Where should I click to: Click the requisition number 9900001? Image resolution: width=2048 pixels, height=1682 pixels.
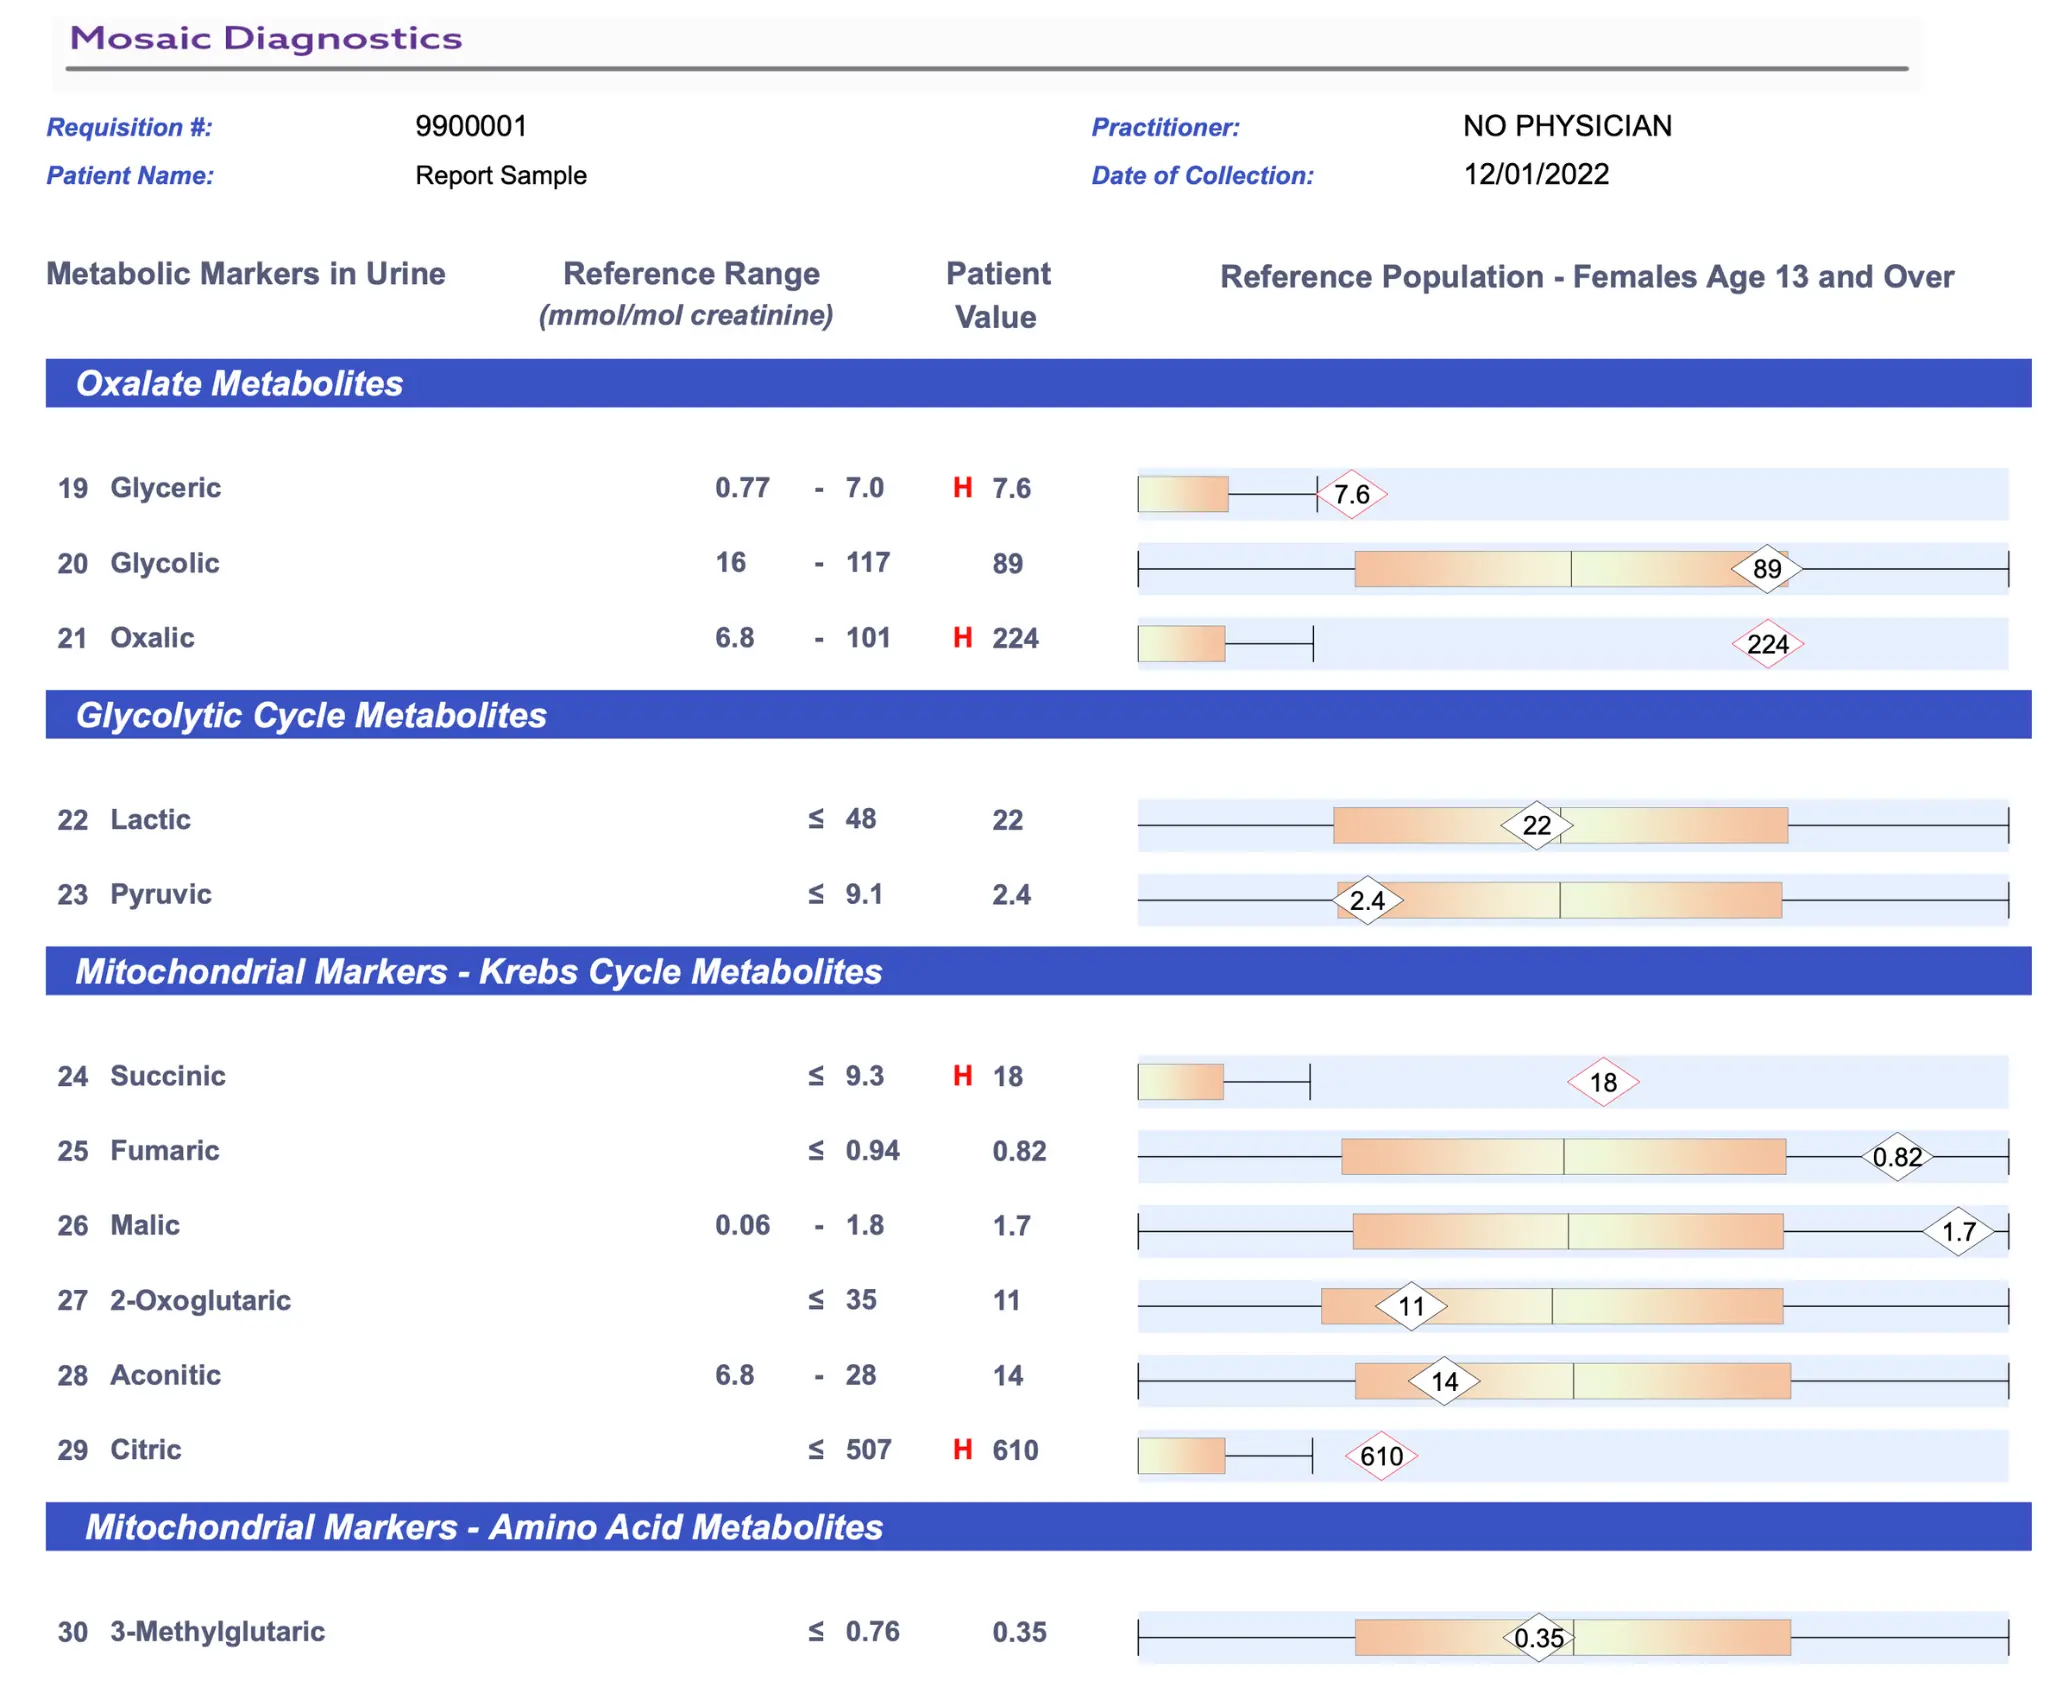click(470, 126)
